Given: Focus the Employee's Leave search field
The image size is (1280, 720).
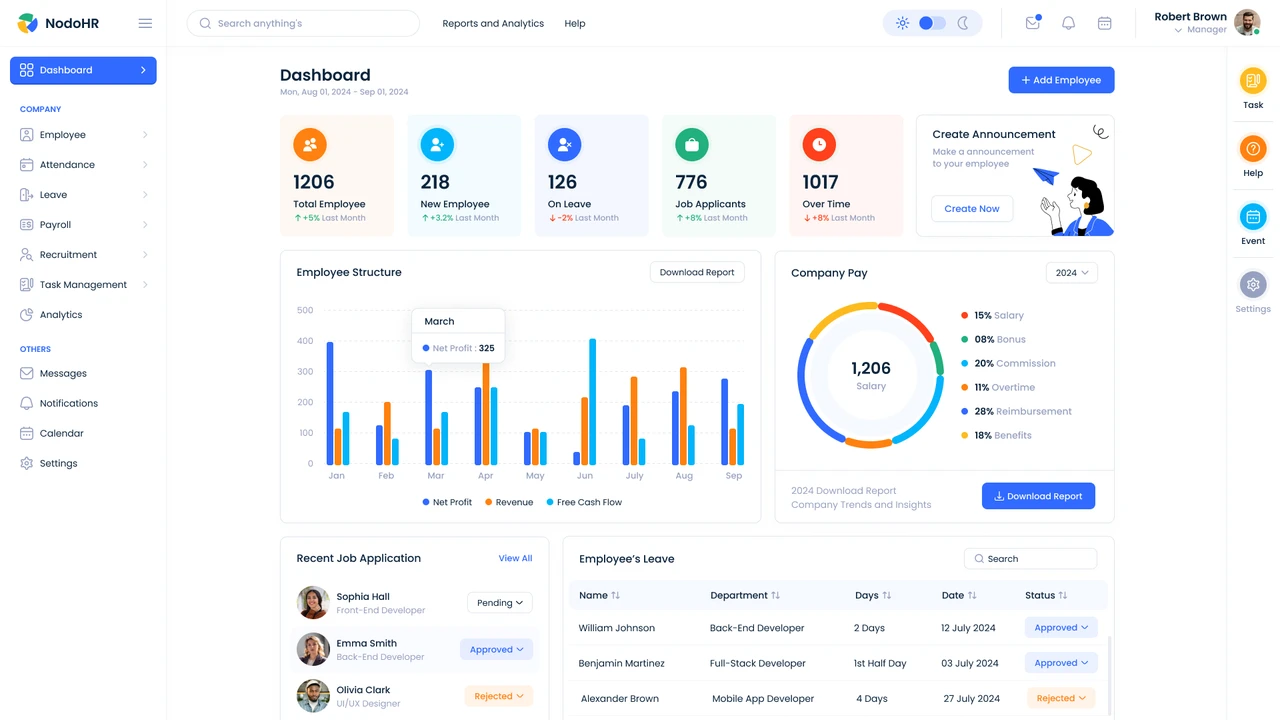Looking at the screenshot, I should (x=1030, y=559).
